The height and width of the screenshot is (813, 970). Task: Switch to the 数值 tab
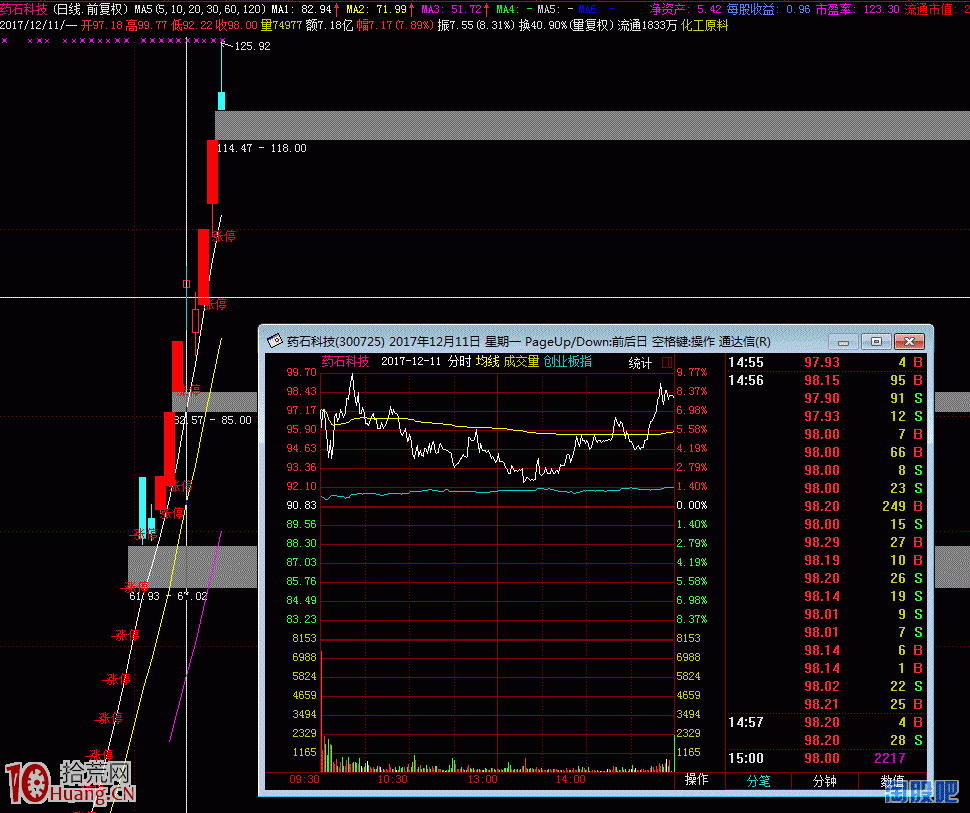pos(892,781)
